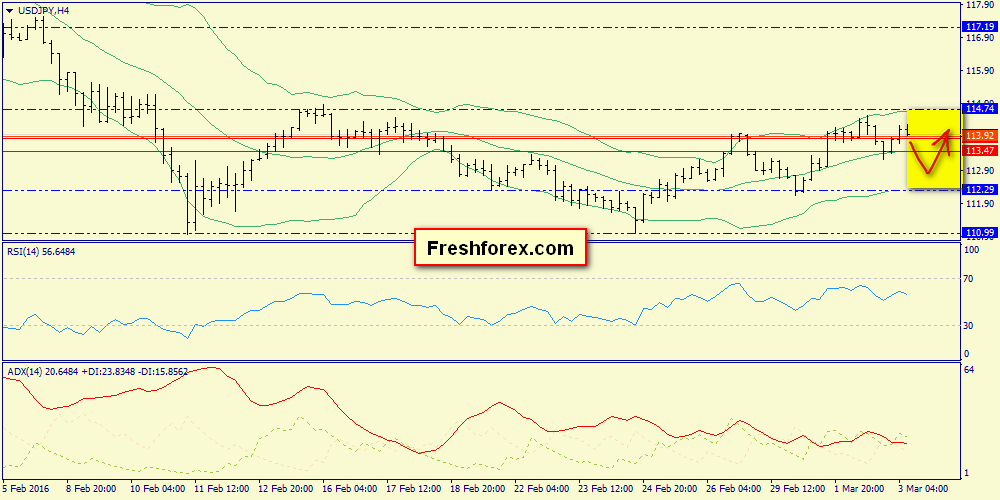Click the 111.90 price axis value
Image resolution: width=1000 pixels, height=500 pixels.
pos(981,203)
